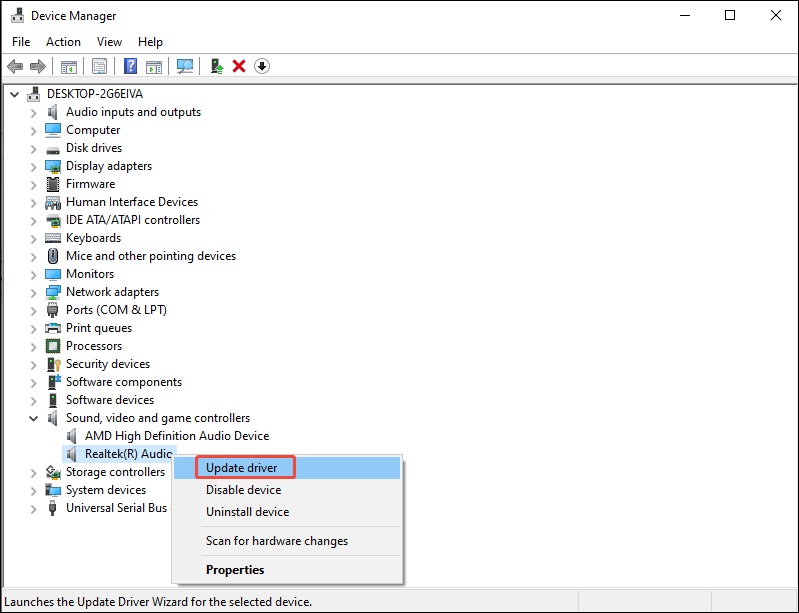Click the Action pane toolbar icon
799x613 pixels.
point(154,66)
